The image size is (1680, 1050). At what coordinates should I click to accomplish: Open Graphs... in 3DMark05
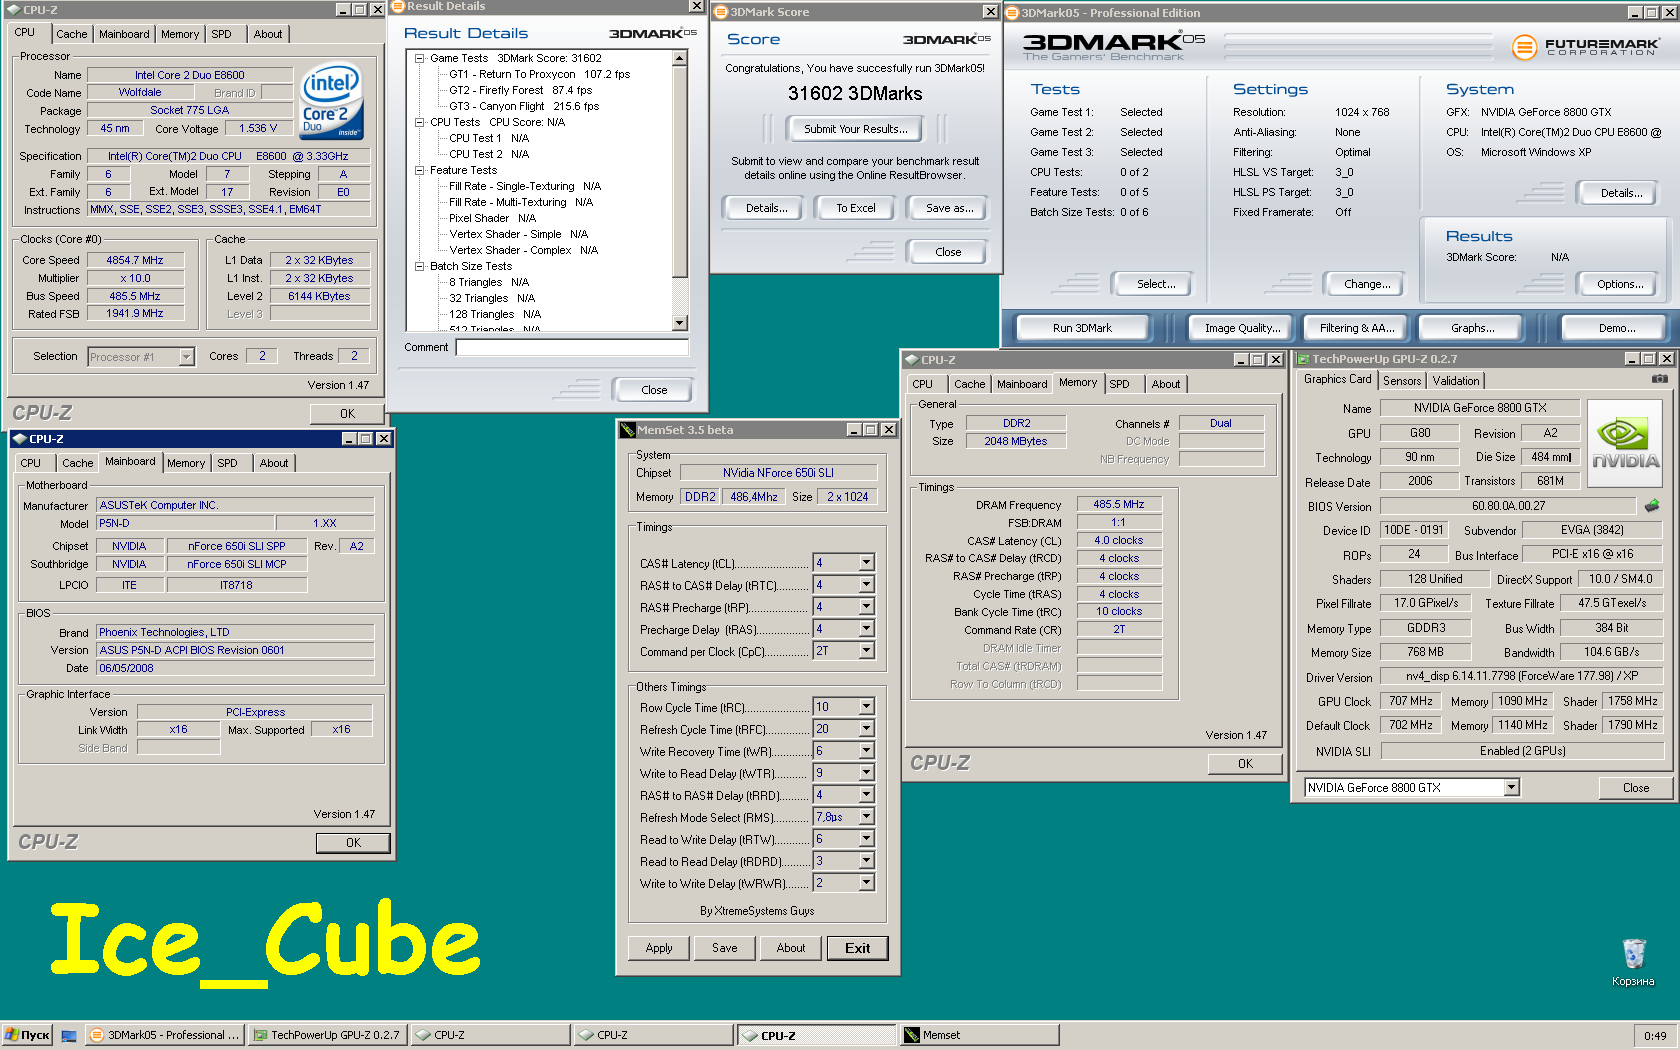tap(1472, 328)
